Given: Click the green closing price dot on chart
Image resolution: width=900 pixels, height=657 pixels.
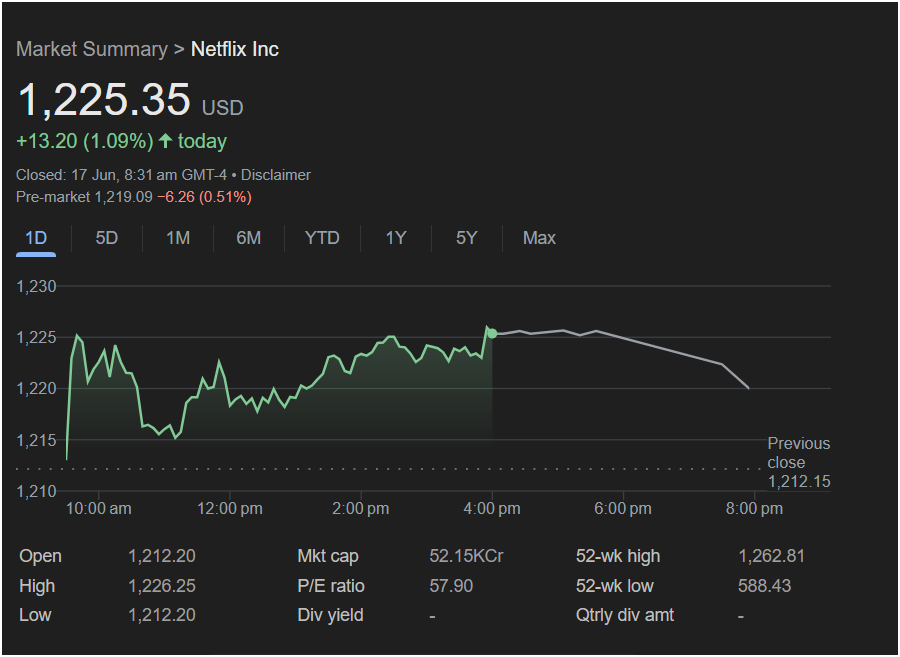Looking at the screenshot, I should [x=492, y=333].
